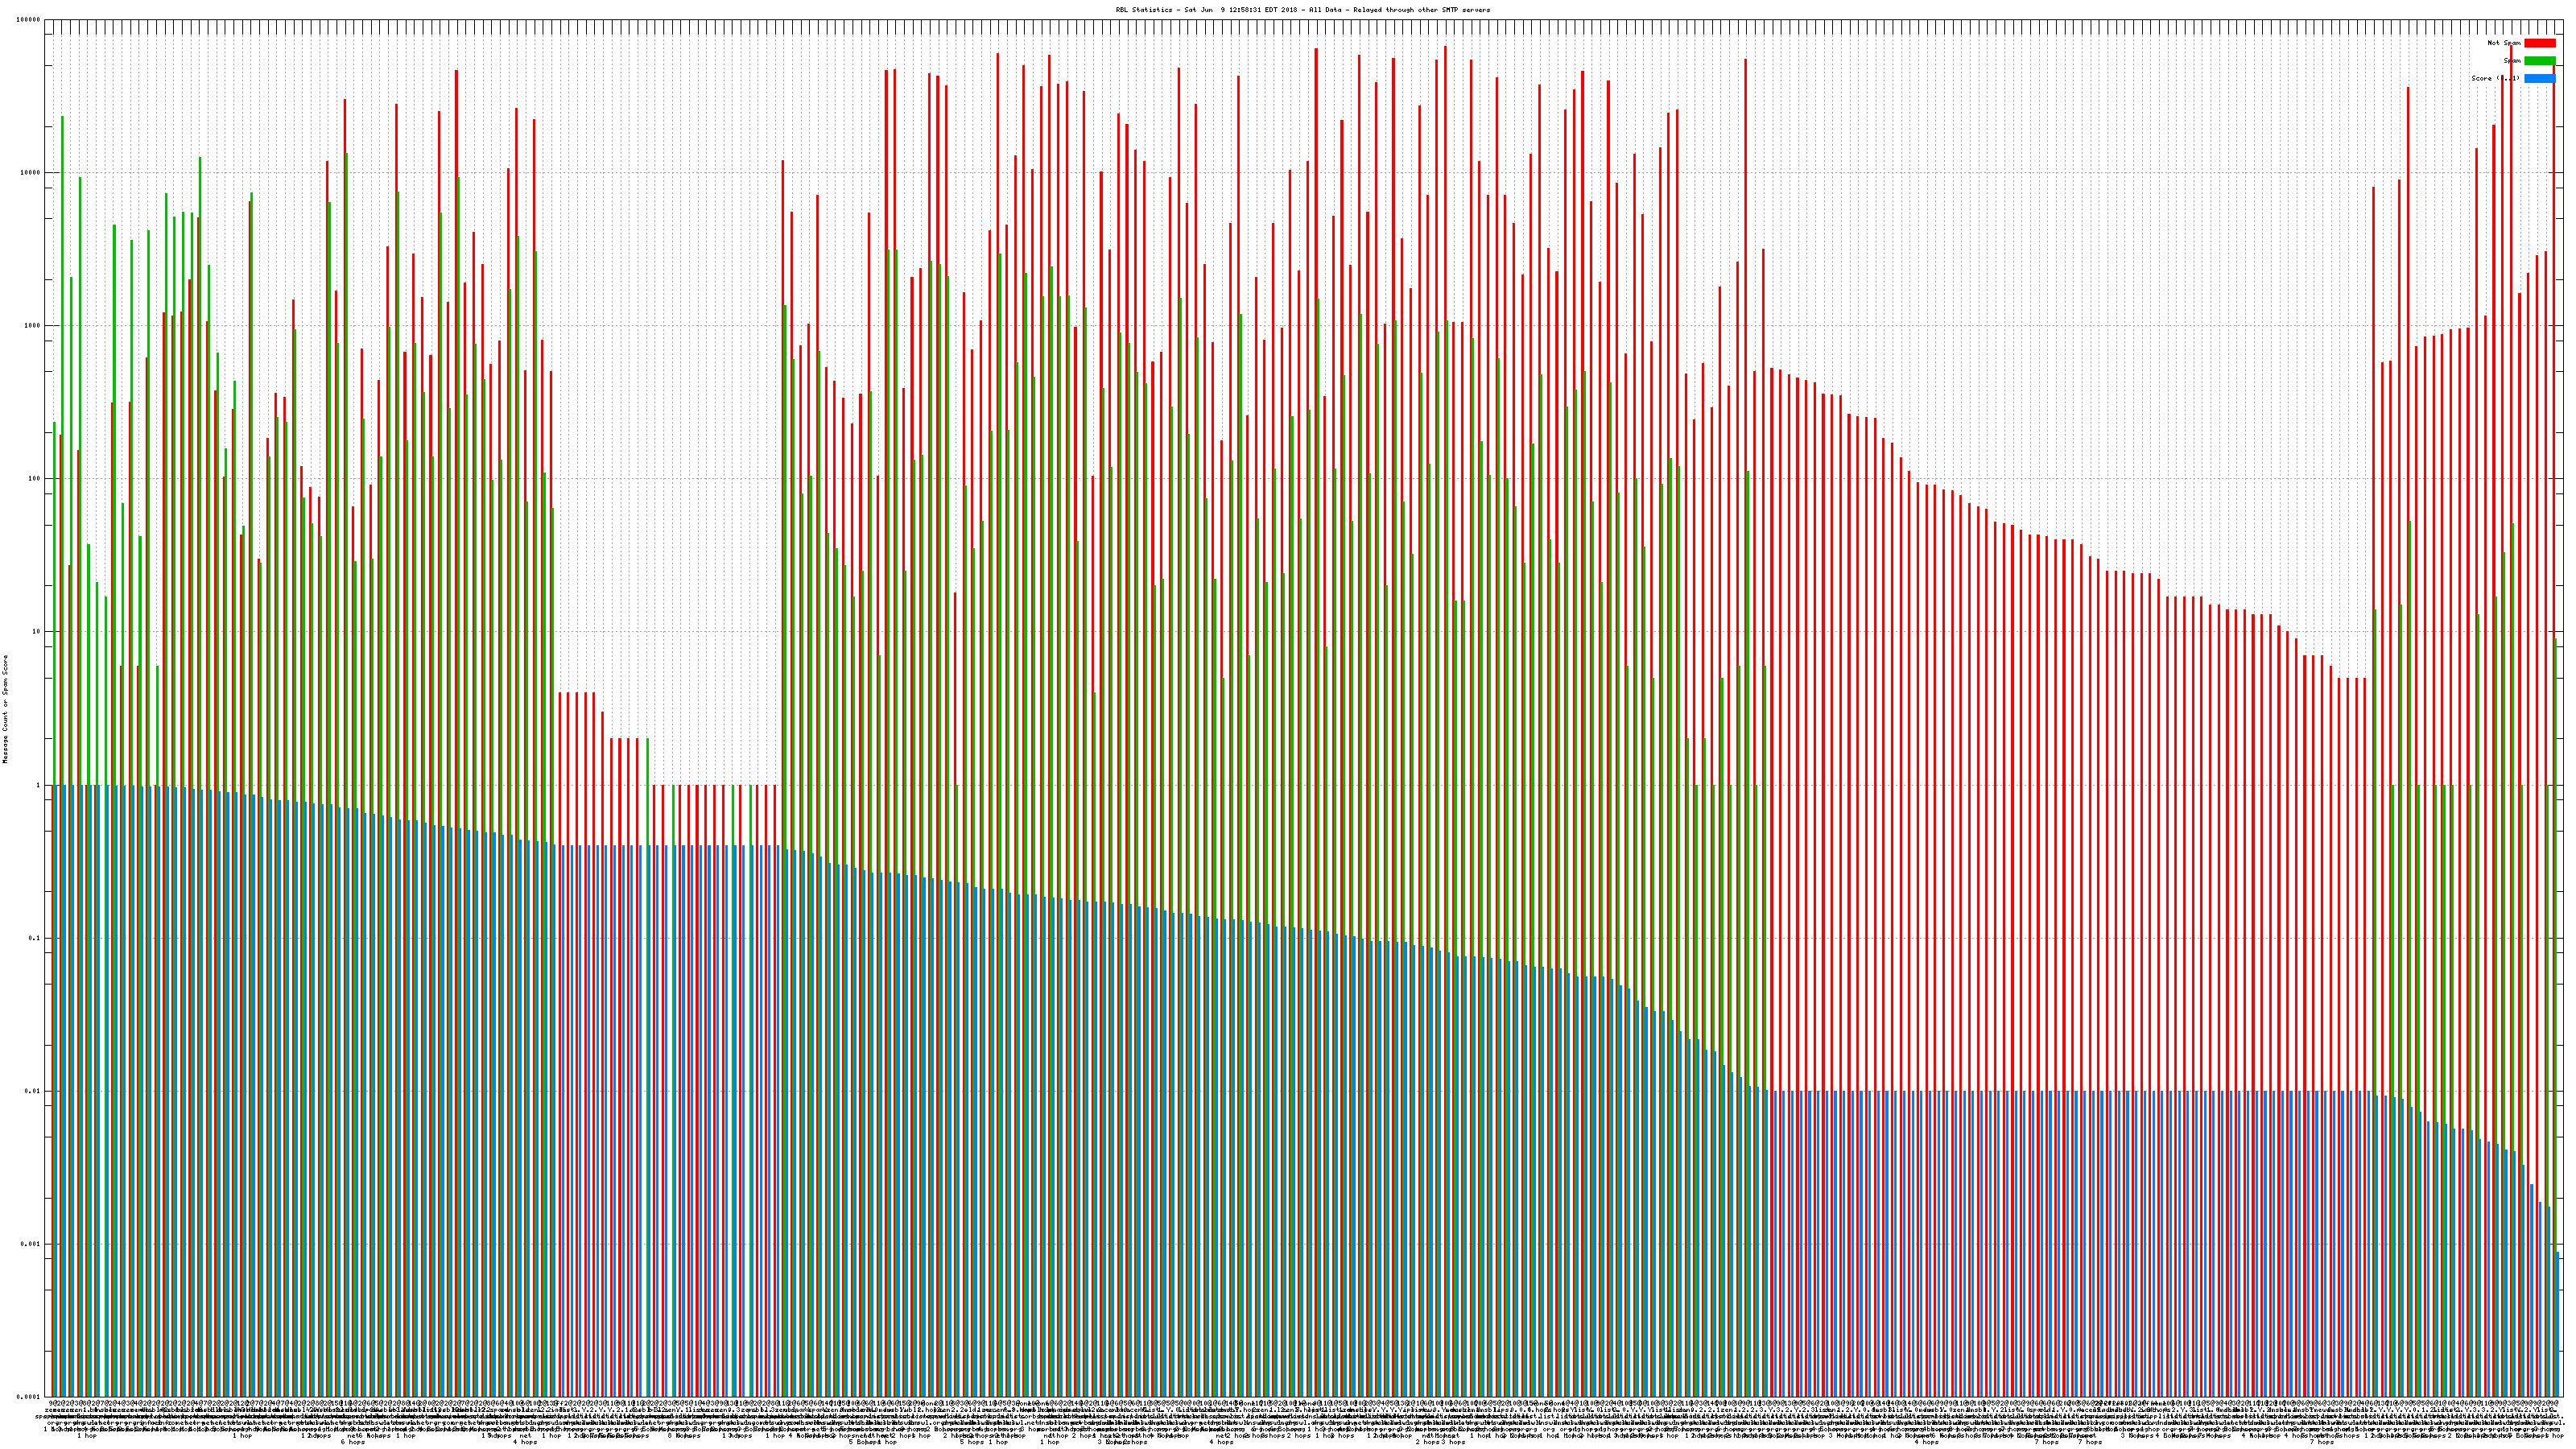
Task: Click the 100 y-axis tick label
Action: (x=34, y=479)
